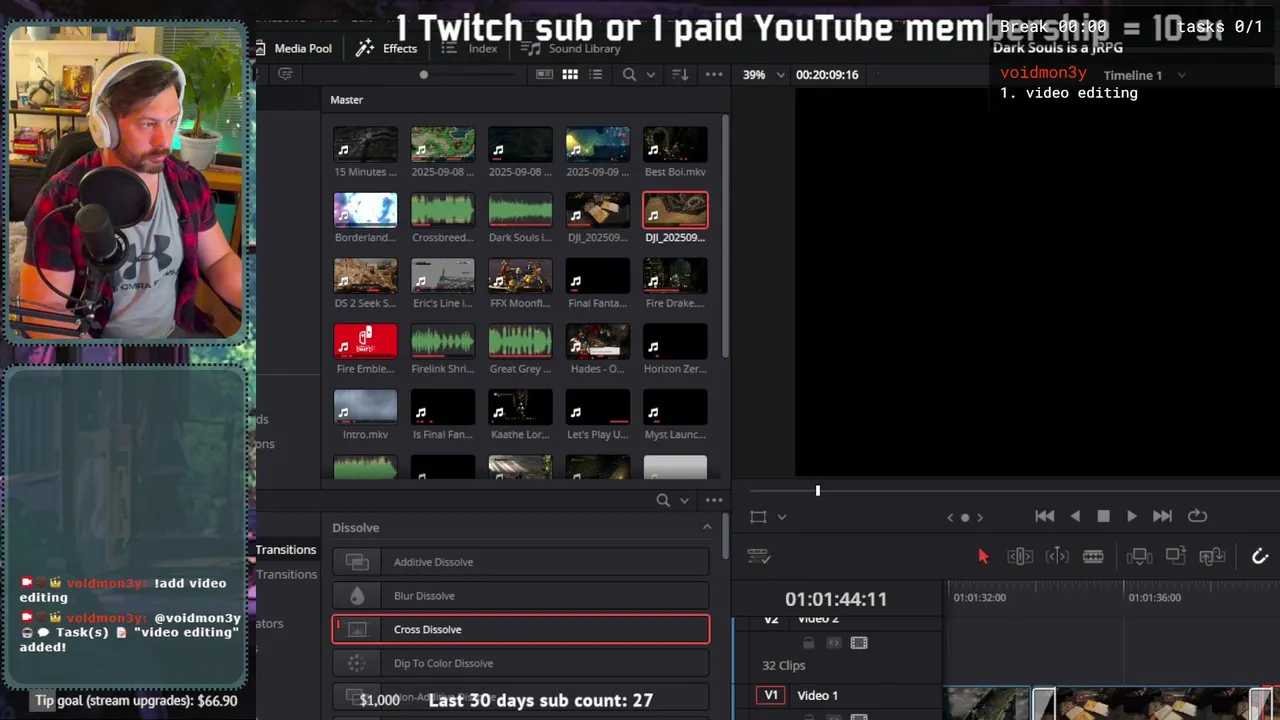Click the effects library search magnifier
1280x720 pixels.
pyautogui.click(x=663, y=500)
